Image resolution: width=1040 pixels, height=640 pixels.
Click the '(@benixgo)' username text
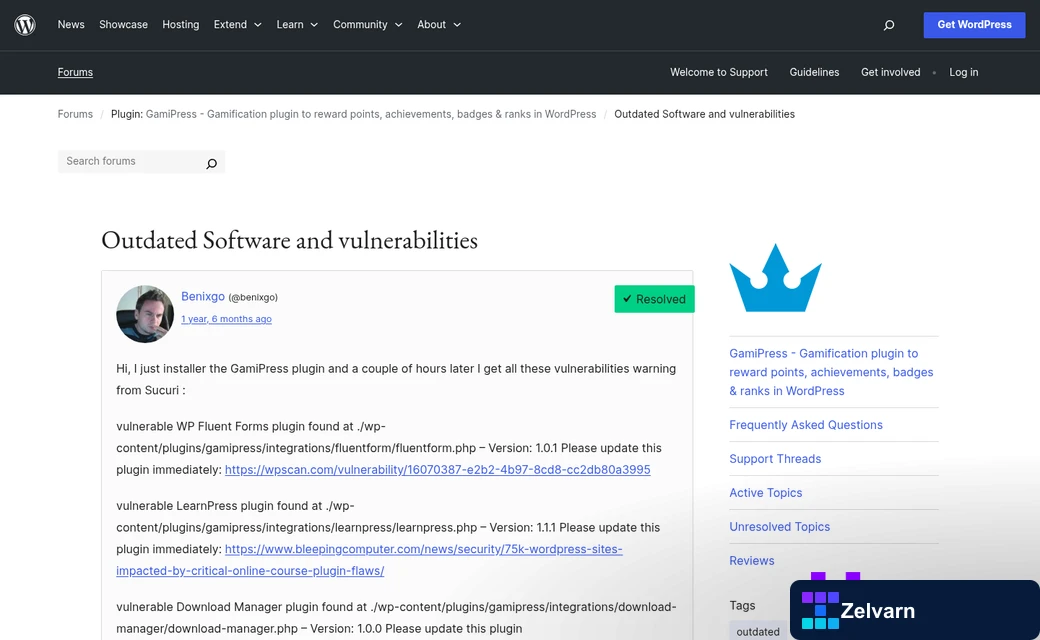tap(253, 297)
